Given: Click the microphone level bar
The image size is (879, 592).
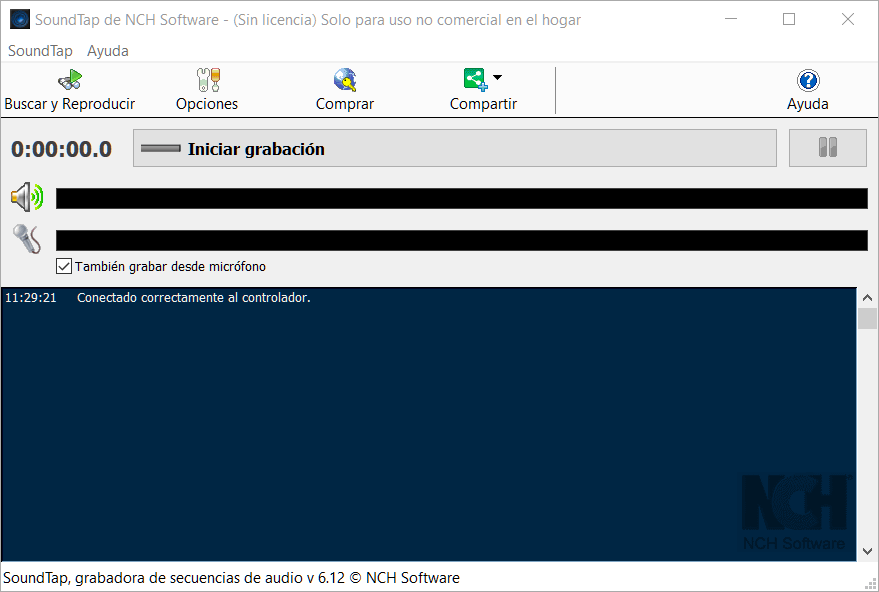Looking at the screenshot, I should (x=461, y=240).
